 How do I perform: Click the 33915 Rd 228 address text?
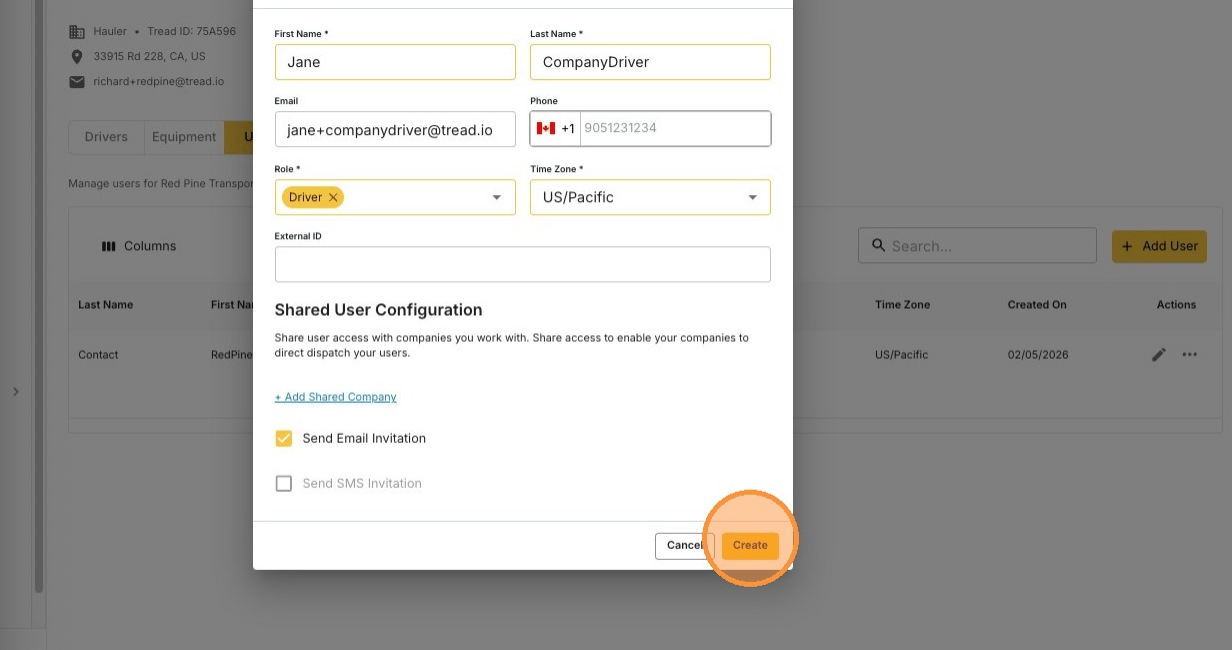tap(149, 57)
